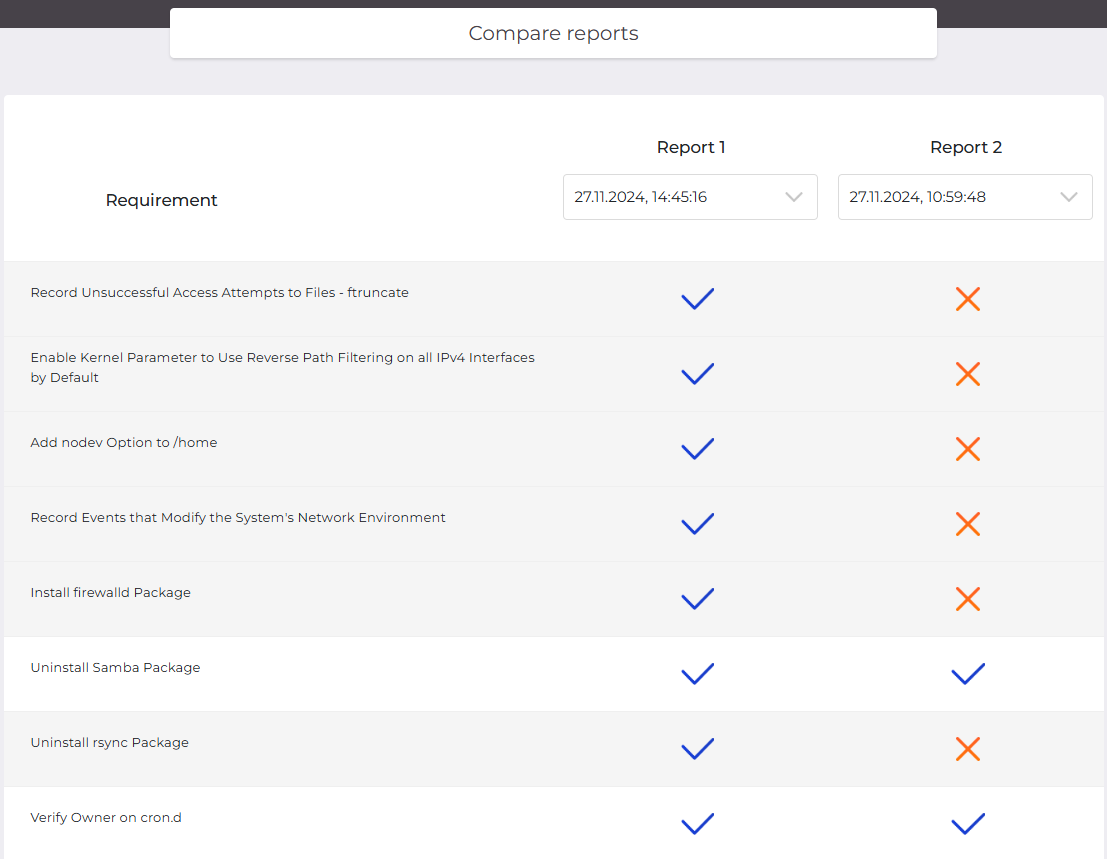Click Report 1 checkmark for firewalld Package
This screenshot has height=859, width=1107.
click(697, 599)
